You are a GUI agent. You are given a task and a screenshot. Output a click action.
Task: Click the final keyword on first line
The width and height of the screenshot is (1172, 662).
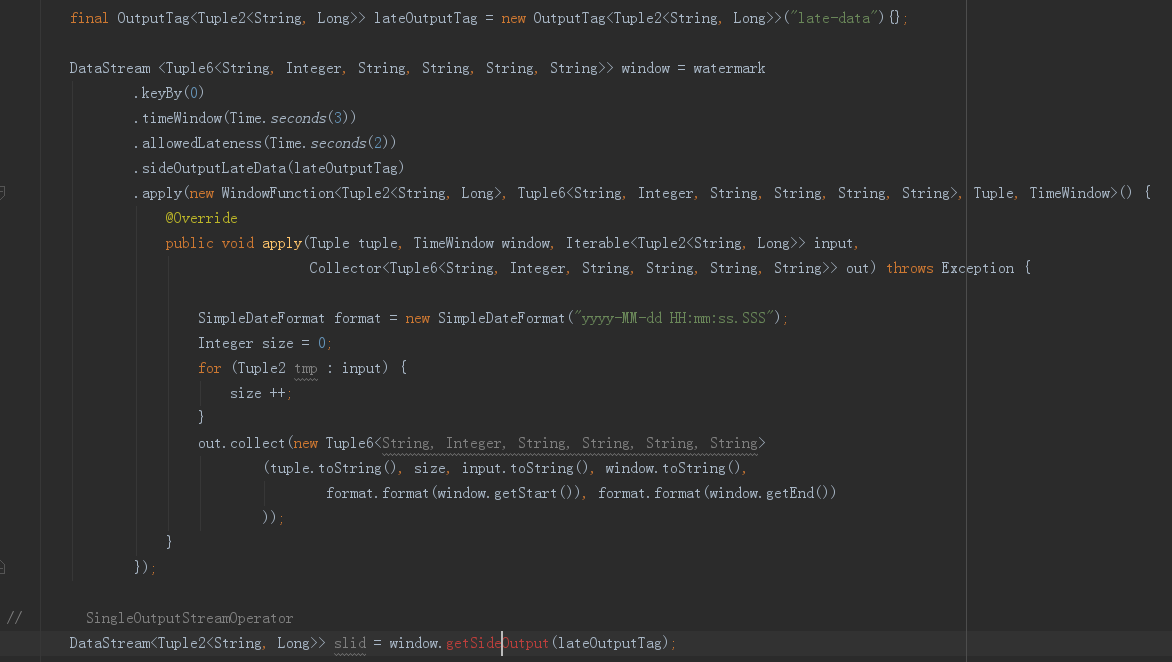pyautogui.click(x=89, y=18)
